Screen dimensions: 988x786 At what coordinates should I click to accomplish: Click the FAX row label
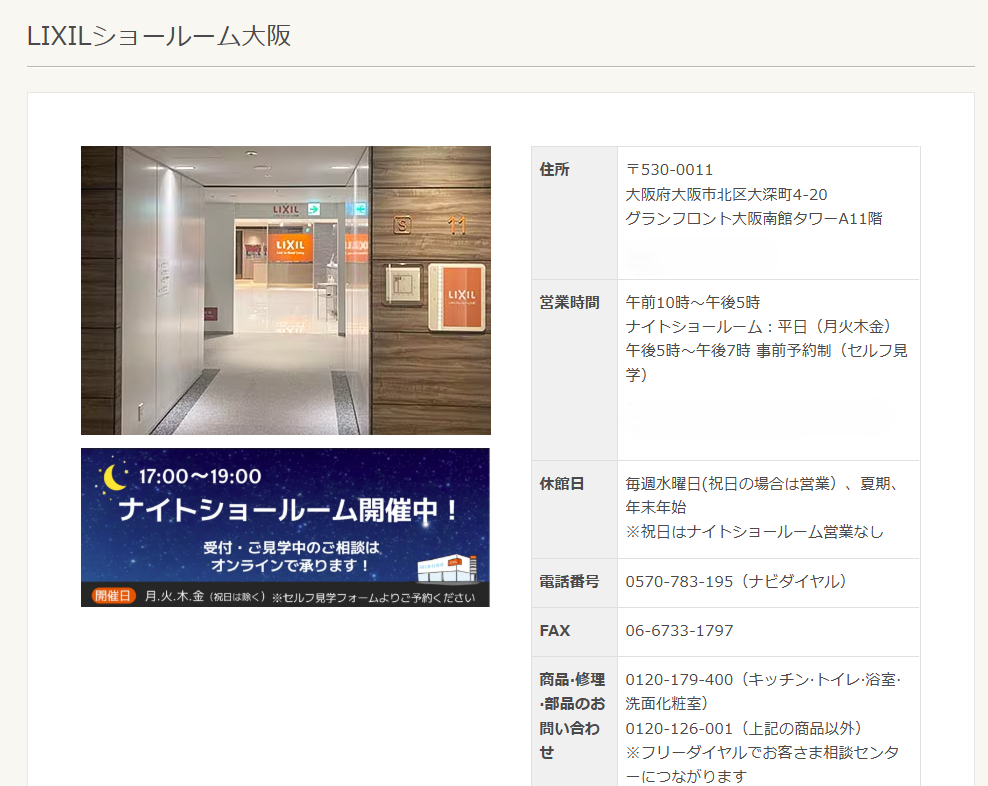click(x=554, y=630)
